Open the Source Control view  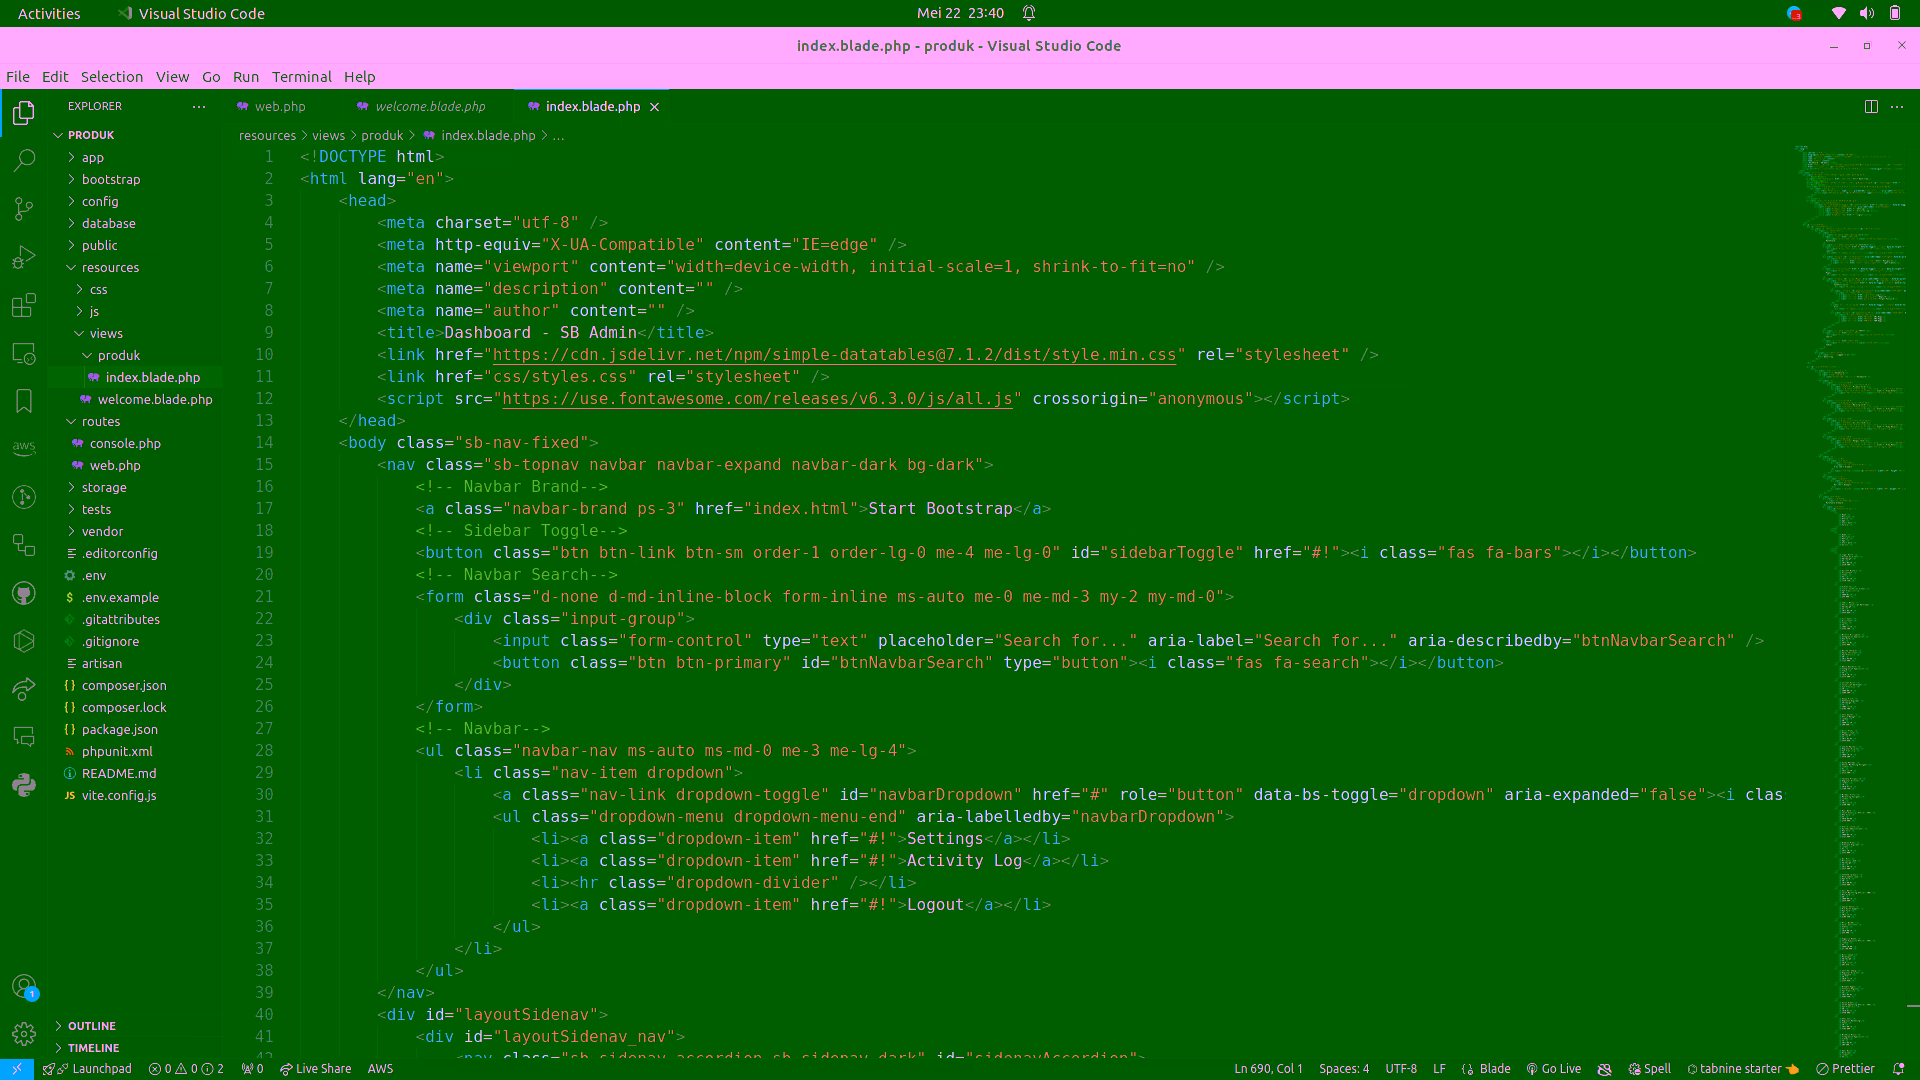pos(24,208)
